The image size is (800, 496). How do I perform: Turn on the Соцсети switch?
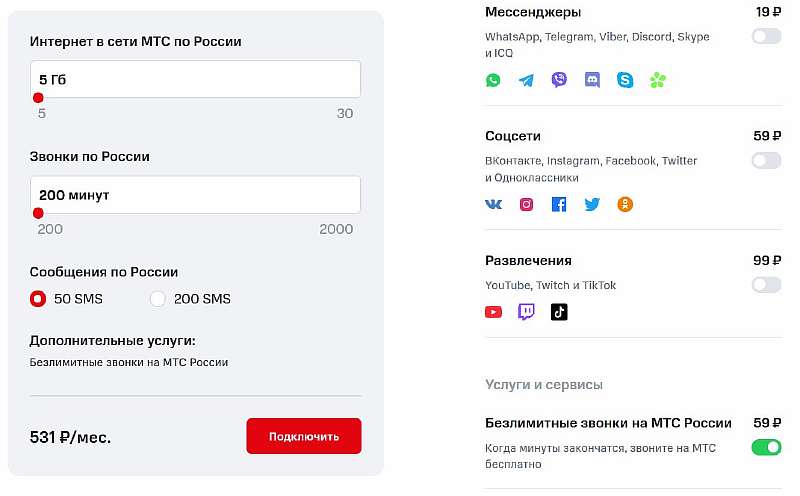coord(766,160)
